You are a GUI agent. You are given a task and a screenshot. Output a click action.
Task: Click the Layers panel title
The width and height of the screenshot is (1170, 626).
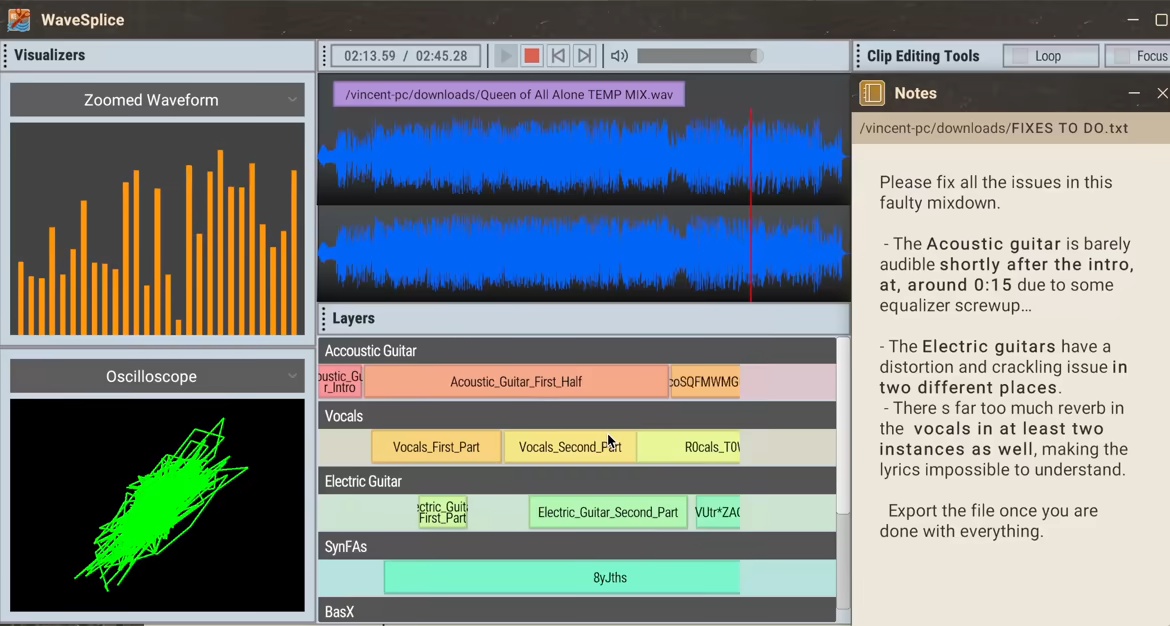(x=354, y=319)
